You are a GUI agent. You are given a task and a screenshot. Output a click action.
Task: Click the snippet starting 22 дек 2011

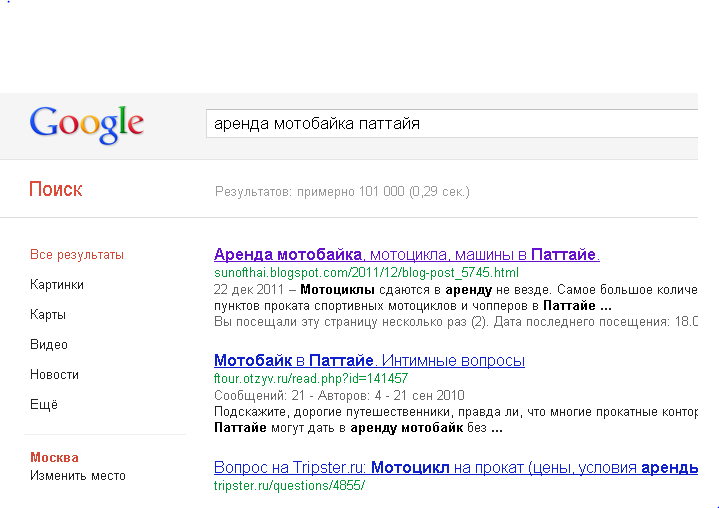[x=456, y=298]
